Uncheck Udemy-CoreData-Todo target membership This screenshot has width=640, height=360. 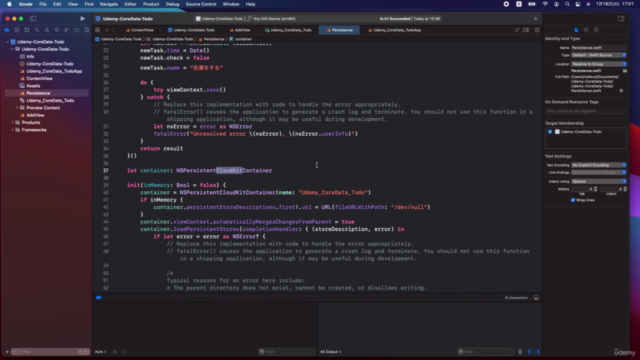550,132
